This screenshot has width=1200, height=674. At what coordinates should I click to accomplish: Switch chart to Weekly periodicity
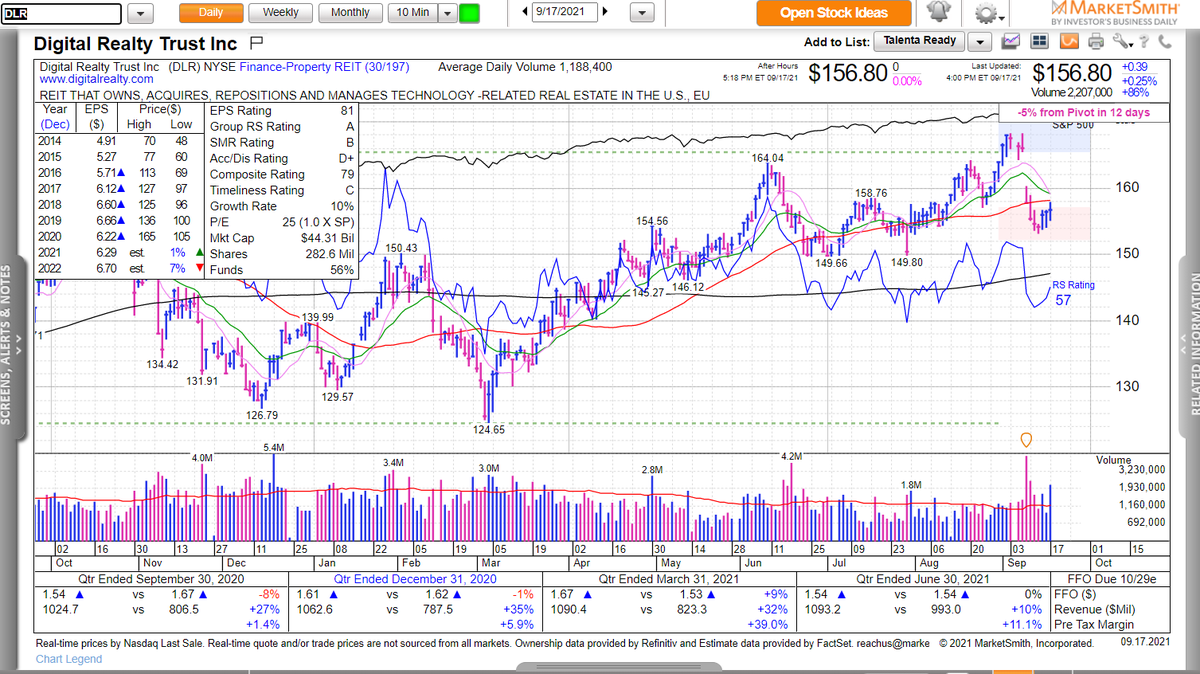click(280, 12)
